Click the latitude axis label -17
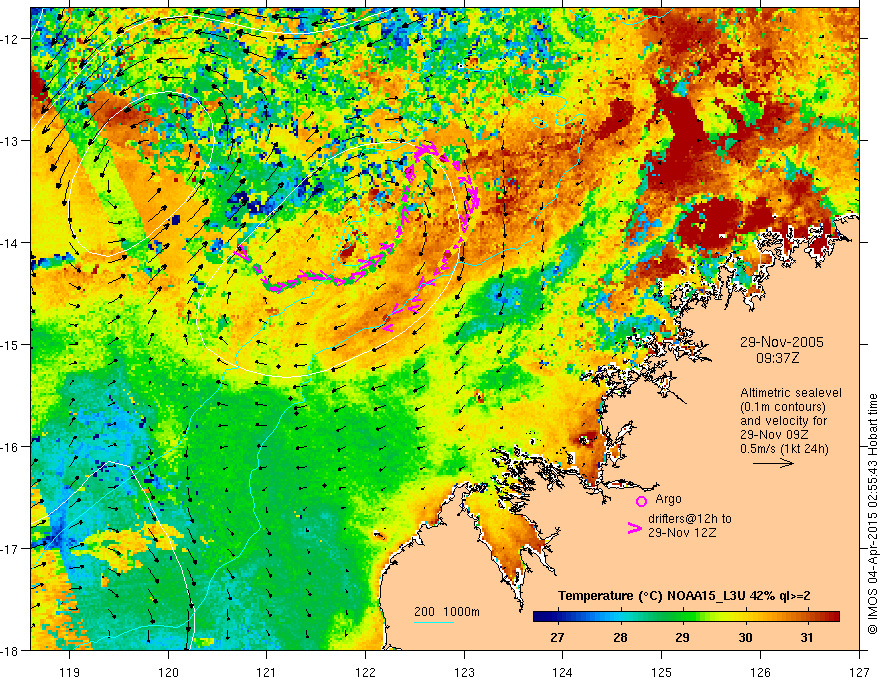This screenshot has width=880, height=680. [10, 548]
